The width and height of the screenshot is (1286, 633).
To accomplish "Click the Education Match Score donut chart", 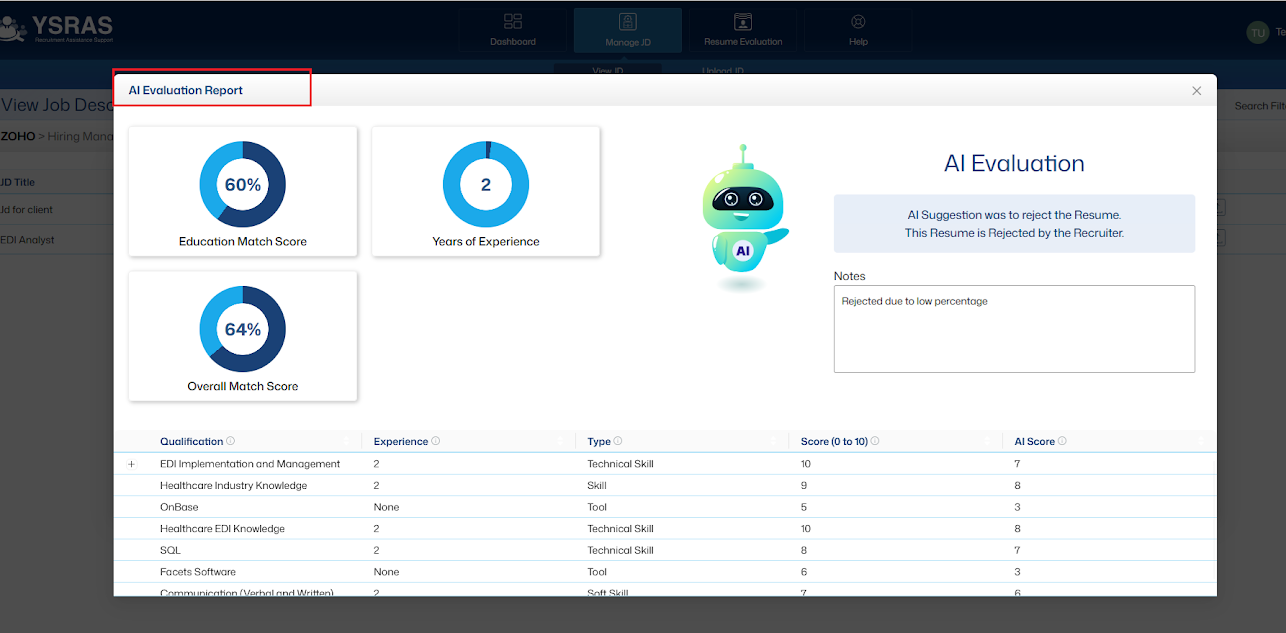I will (242, 184).
